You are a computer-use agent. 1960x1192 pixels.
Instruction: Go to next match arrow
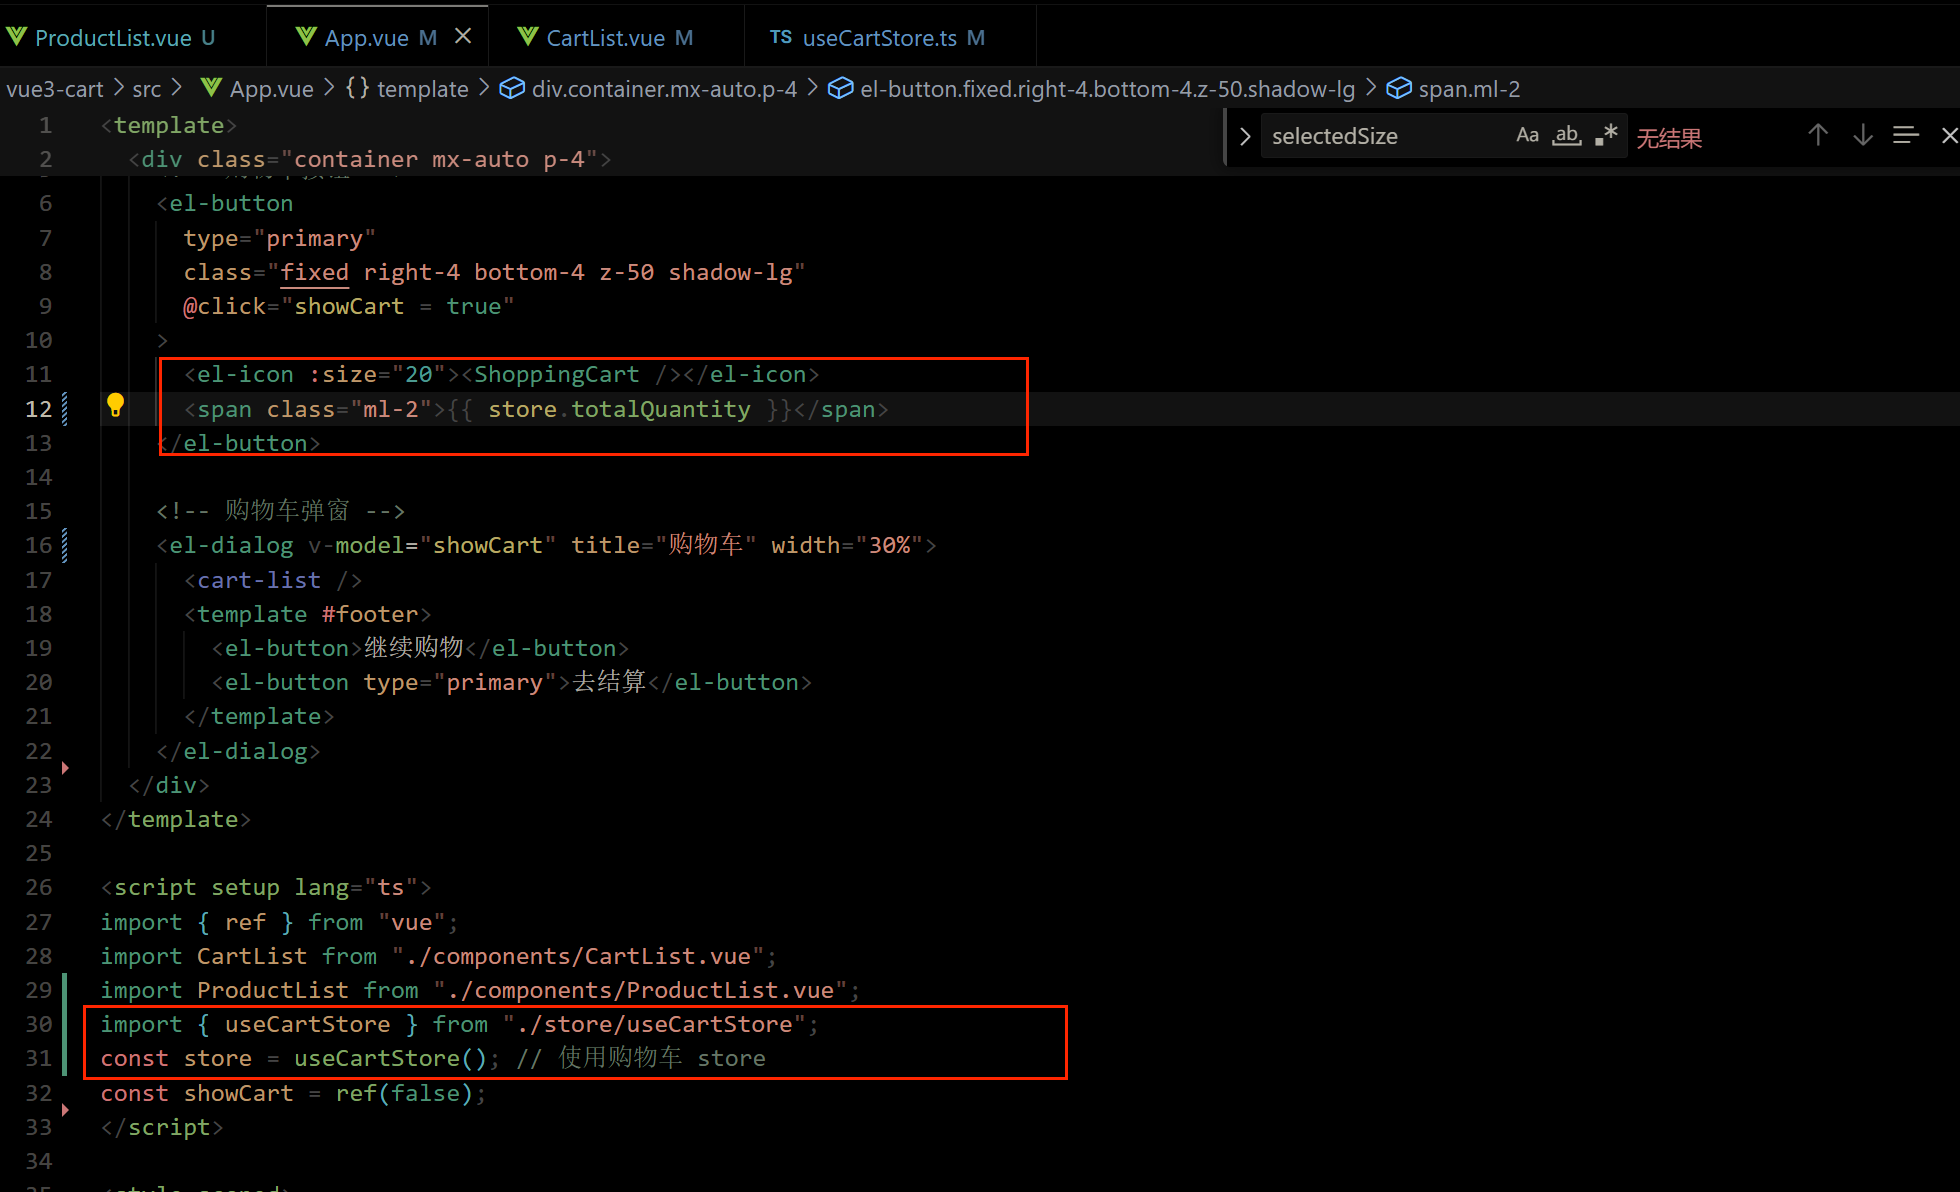point(1862,135)
